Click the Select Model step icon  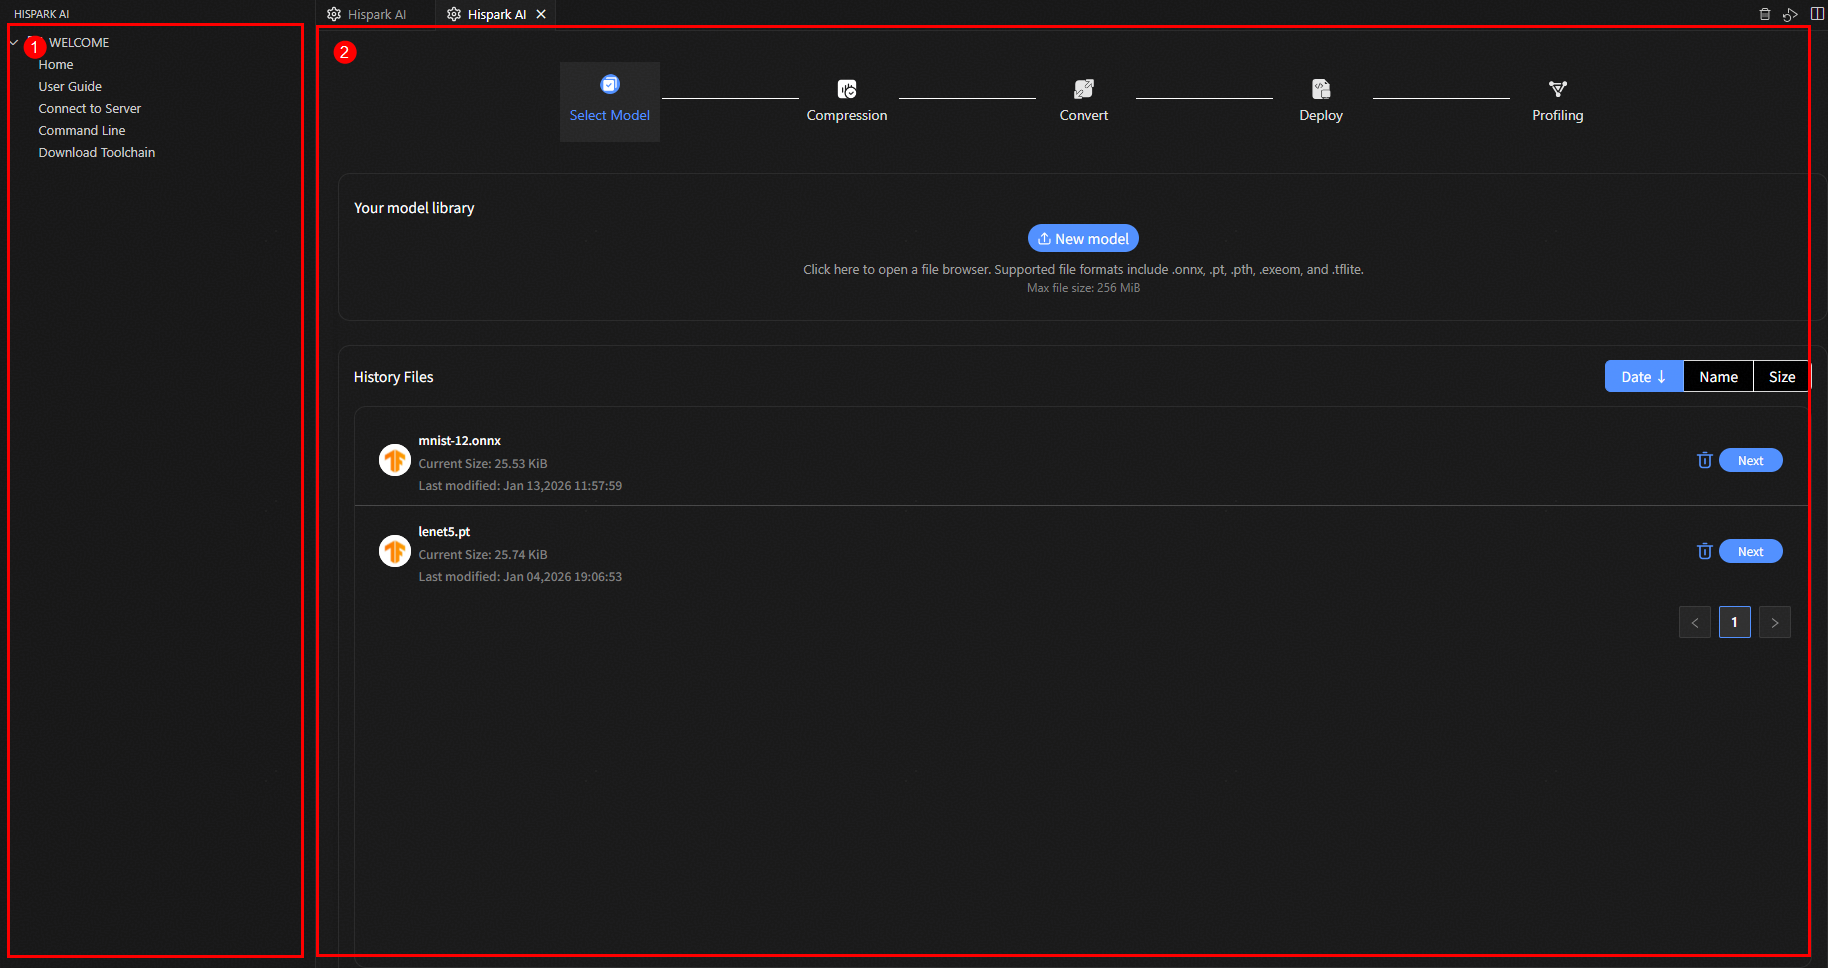609,85
